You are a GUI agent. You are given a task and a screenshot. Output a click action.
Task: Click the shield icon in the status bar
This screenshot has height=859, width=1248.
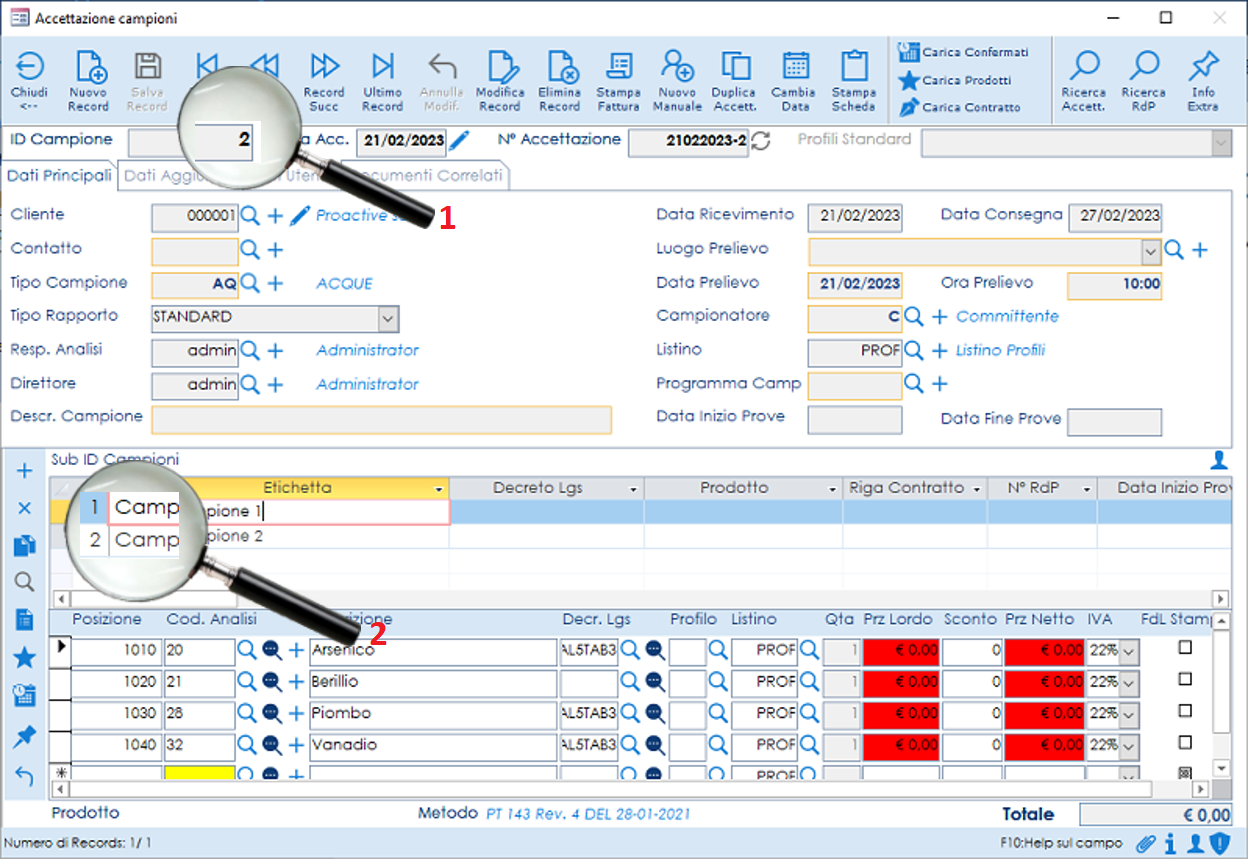tap(1219, 843)
